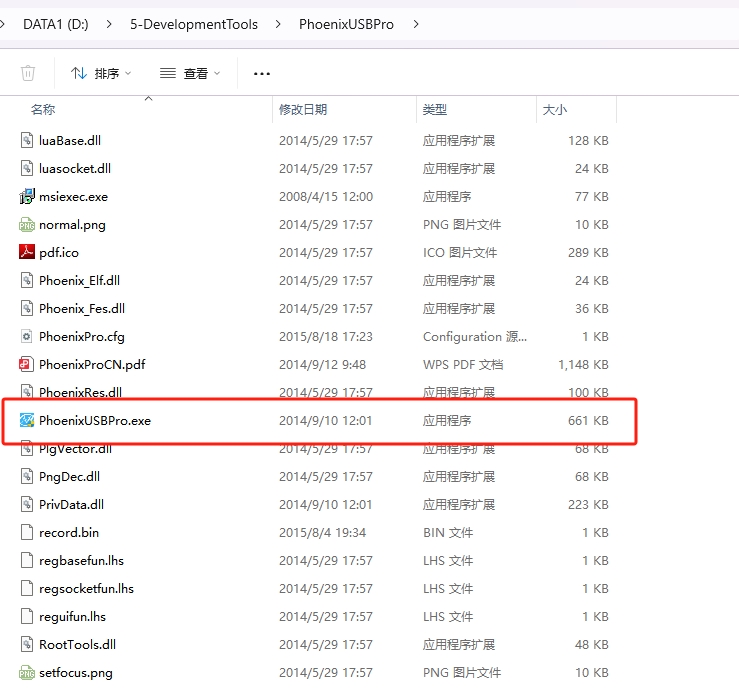Screen dimensions: 739x693
Task: Click the PhoenixUSBPro.exe application icon
Action: (27, 421)
